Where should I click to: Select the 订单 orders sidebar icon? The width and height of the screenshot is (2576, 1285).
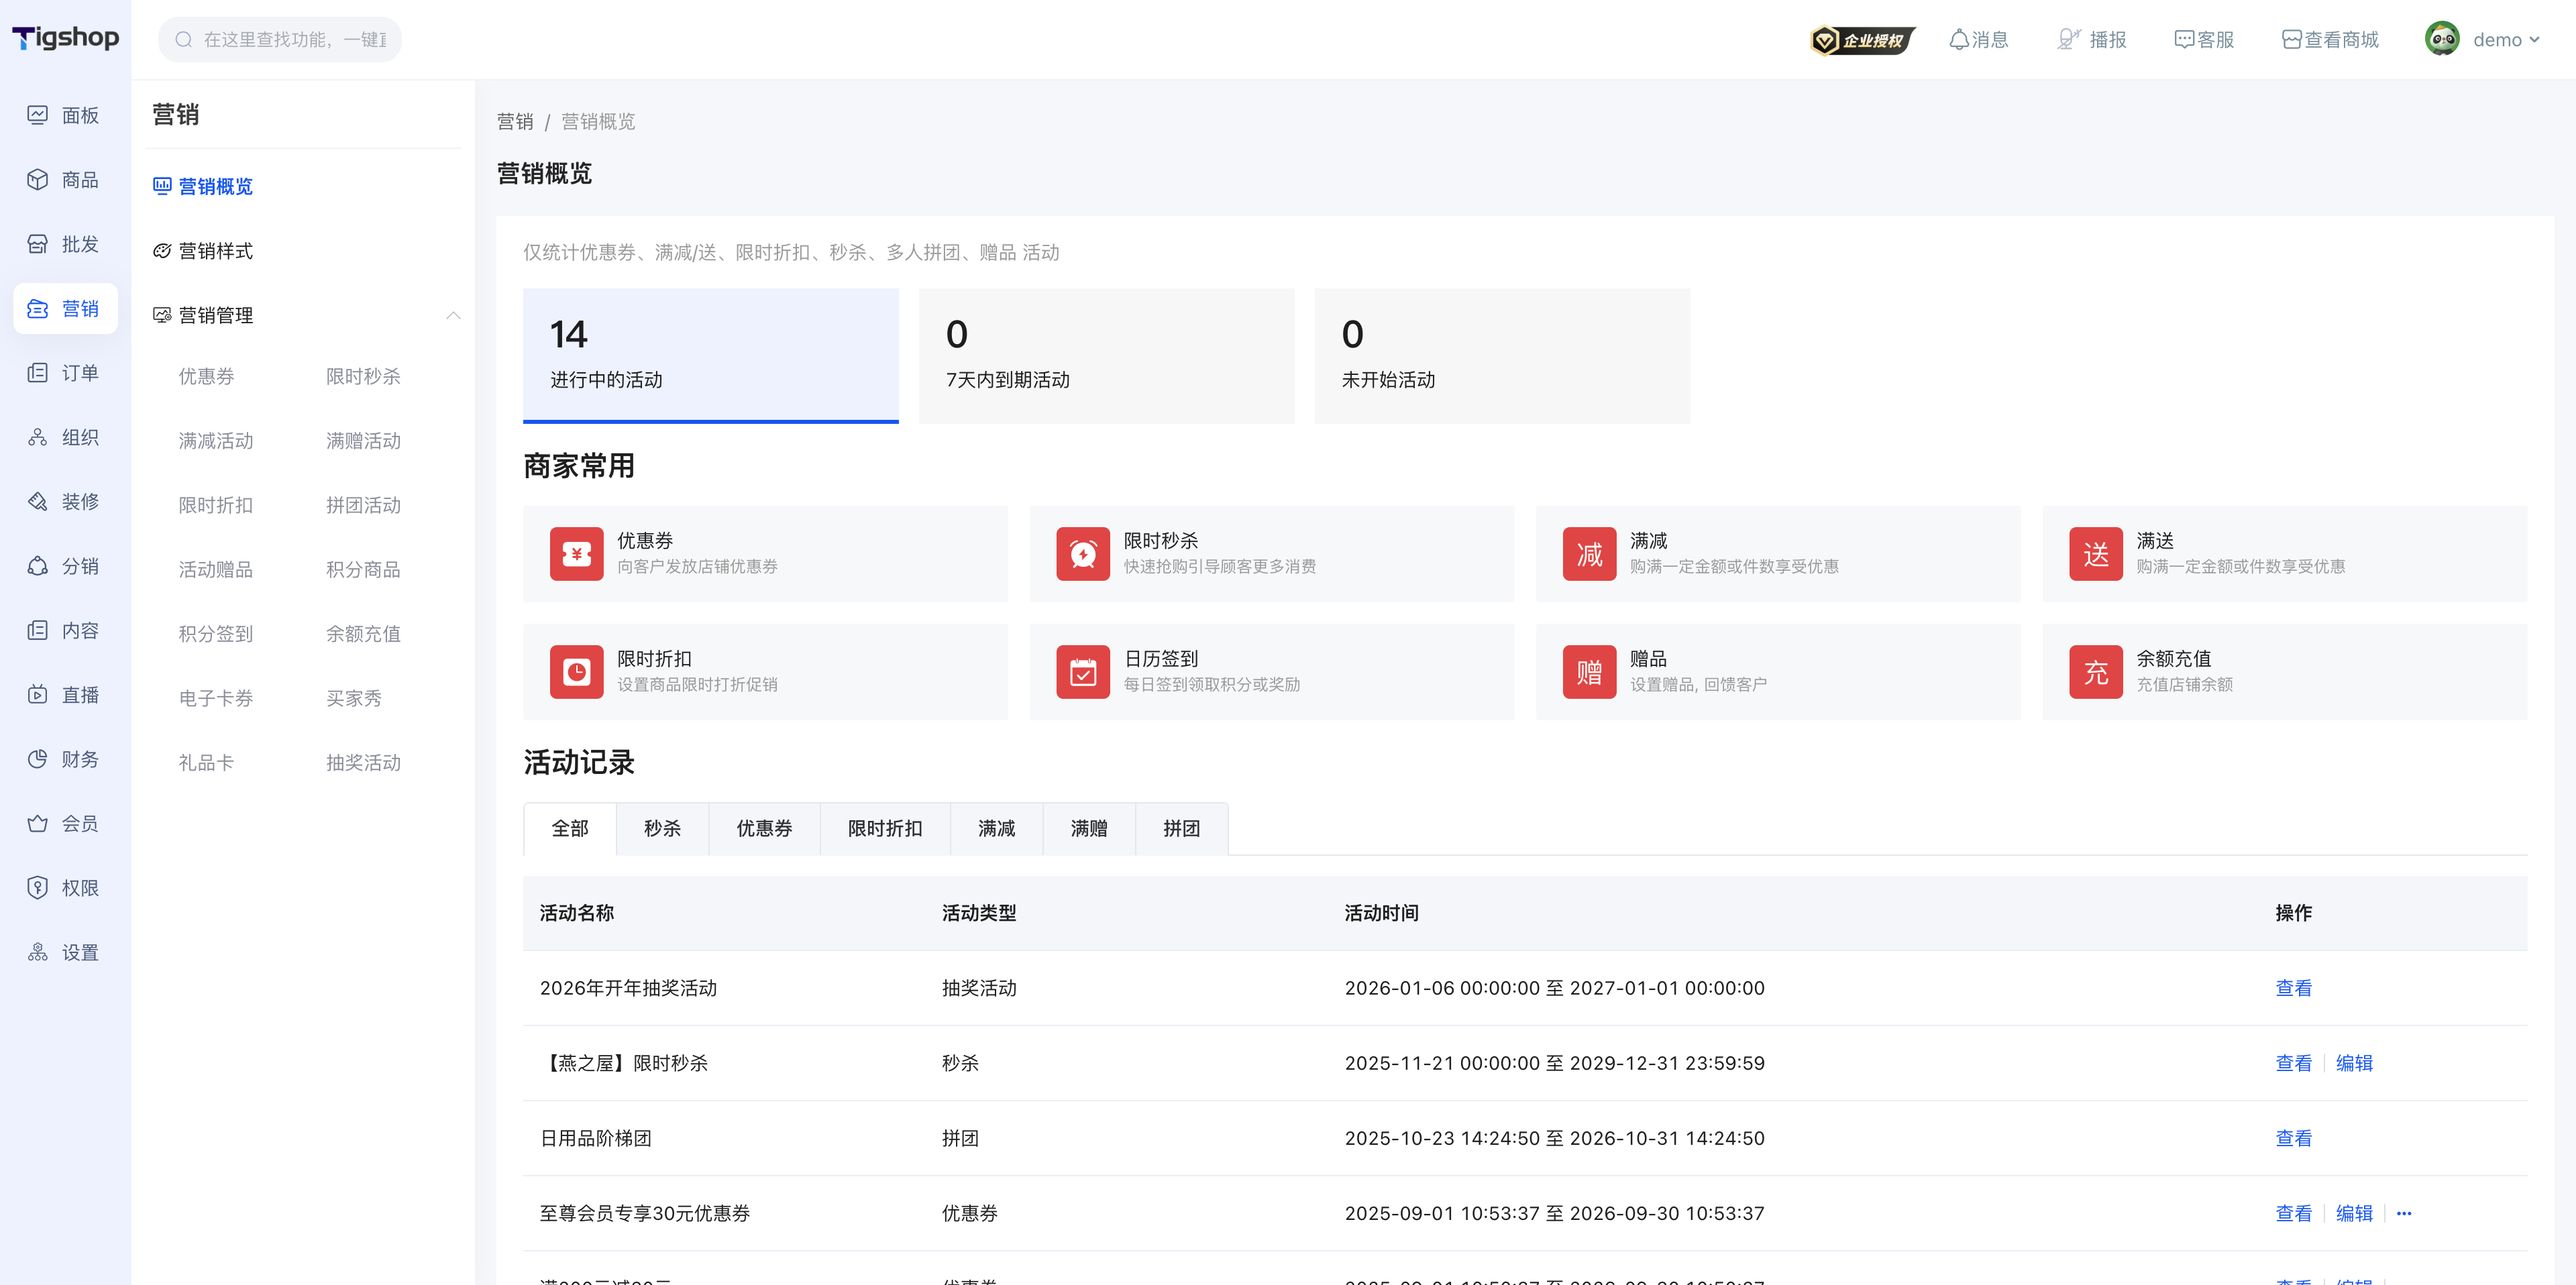pos(37,373)
